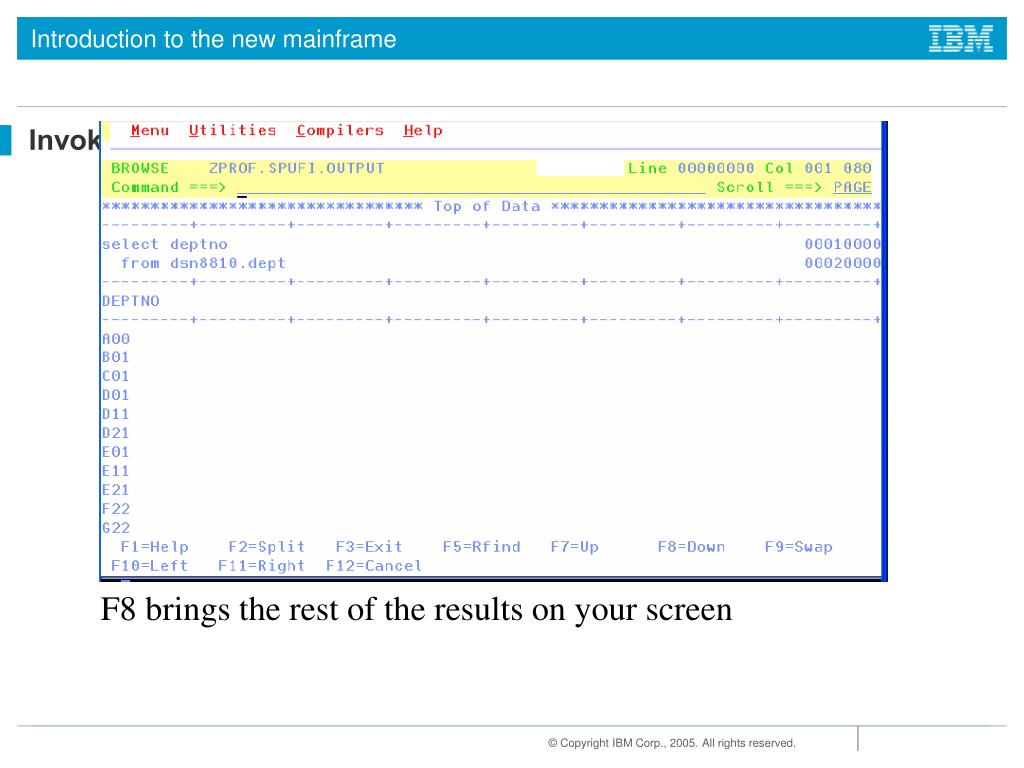Click result row D11
Viewport: 1024px width, 768px height.
116,414
